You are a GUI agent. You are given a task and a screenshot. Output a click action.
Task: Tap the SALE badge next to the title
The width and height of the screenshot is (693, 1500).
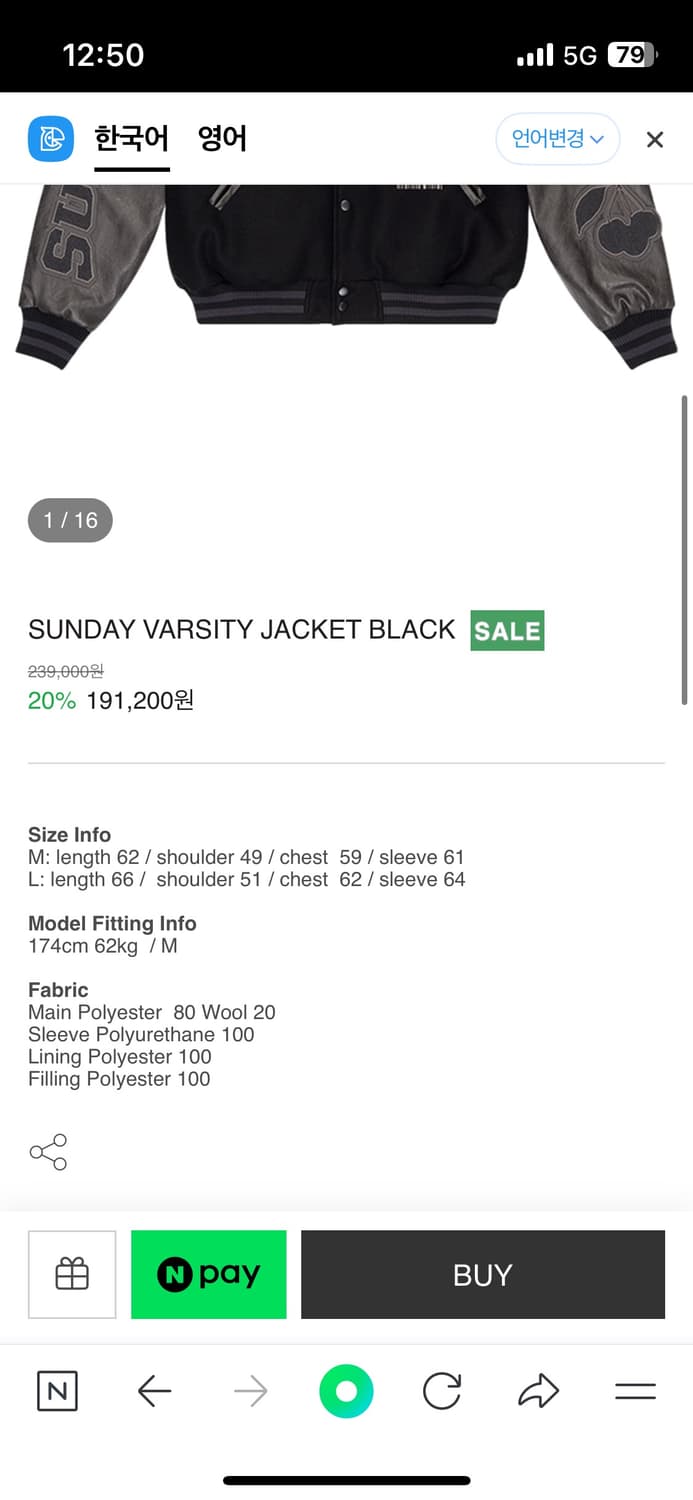click(x=507, y=630)
